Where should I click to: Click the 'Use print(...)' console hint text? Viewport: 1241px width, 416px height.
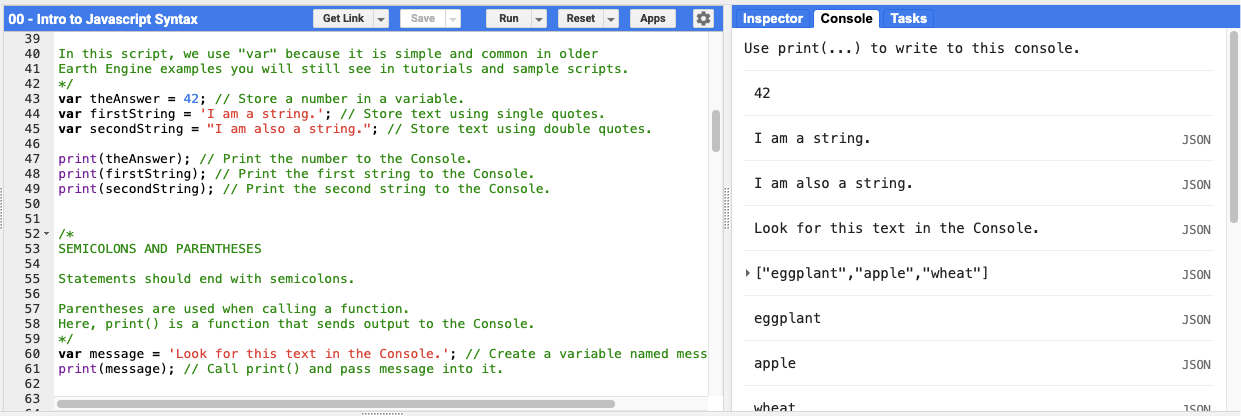[x=912, y=48]
